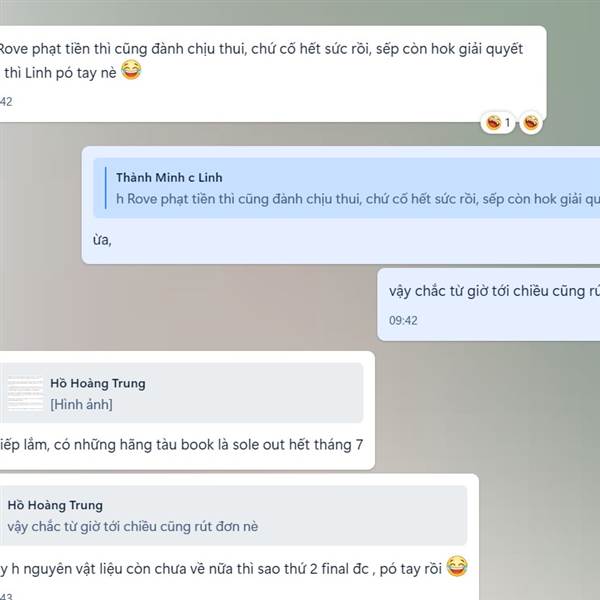The image size is (600, 600).
Task: Click the timestamp under 'thì Linh pó tay nè'
Action: click(x=6, y=102)
